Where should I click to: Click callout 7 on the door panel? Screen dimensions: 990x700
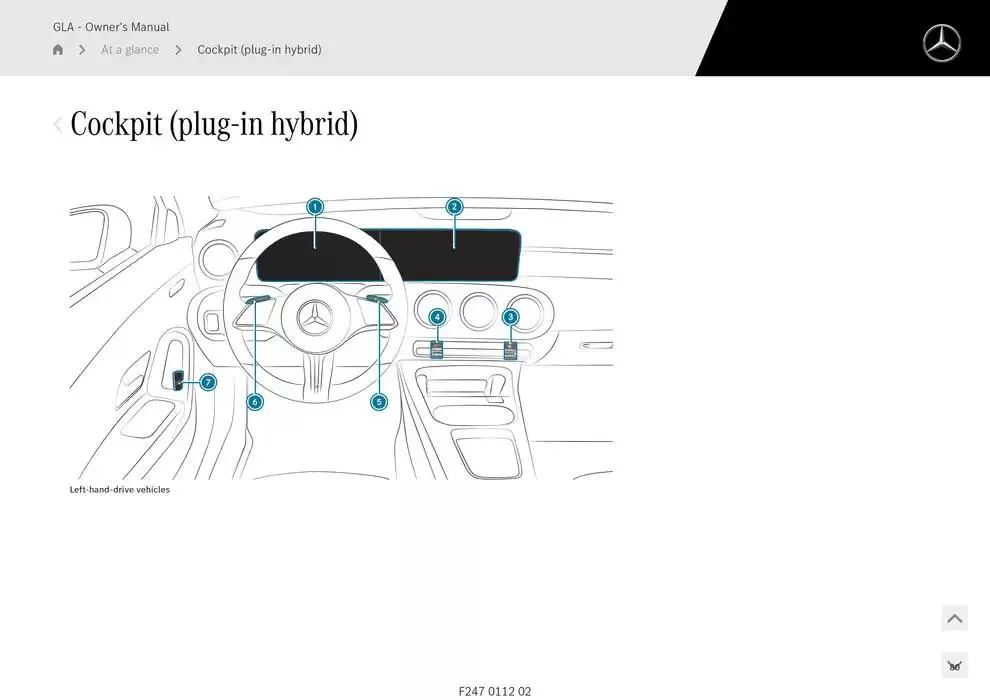pos(207,382)
